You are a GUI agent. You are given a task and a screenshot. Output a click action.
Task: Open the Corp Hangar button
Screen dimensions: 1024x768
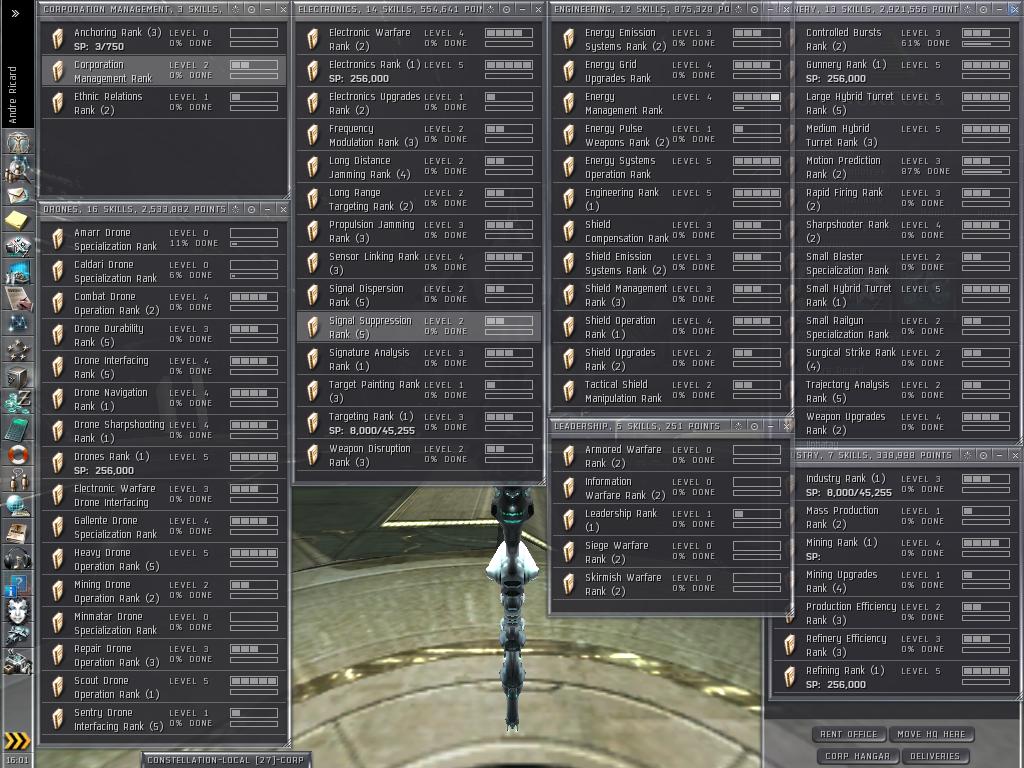point(856,756)
